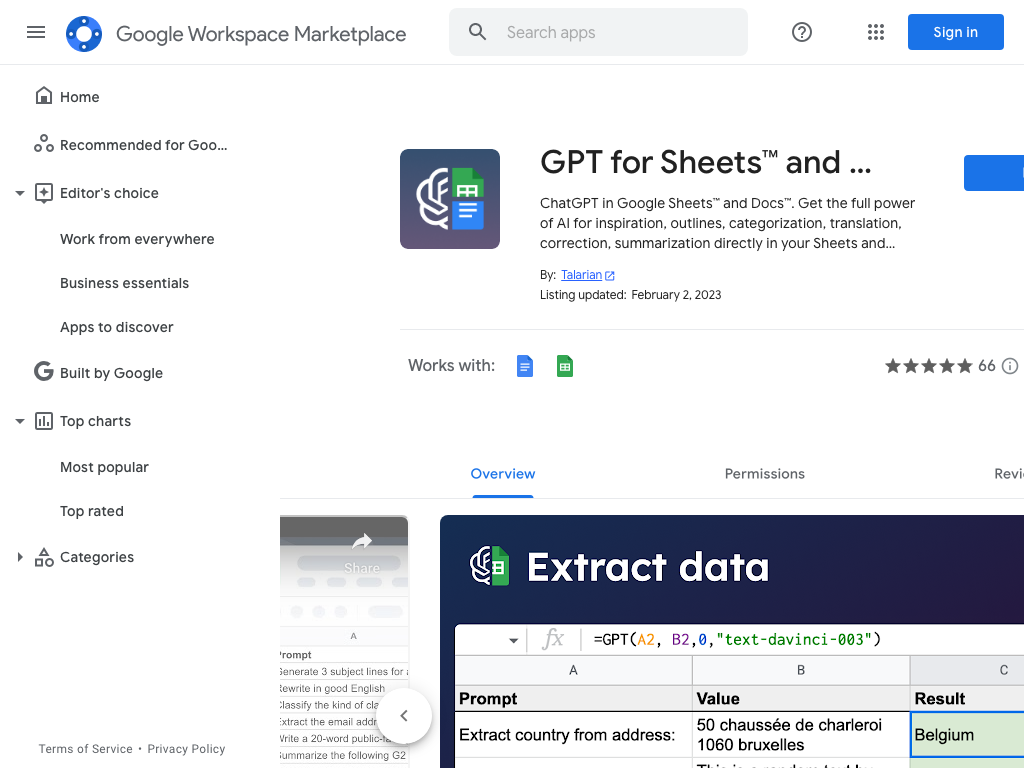Viewport: 1024px width, 768px height.
Task: Open the rating info icon
Action: click(1010, 366)
